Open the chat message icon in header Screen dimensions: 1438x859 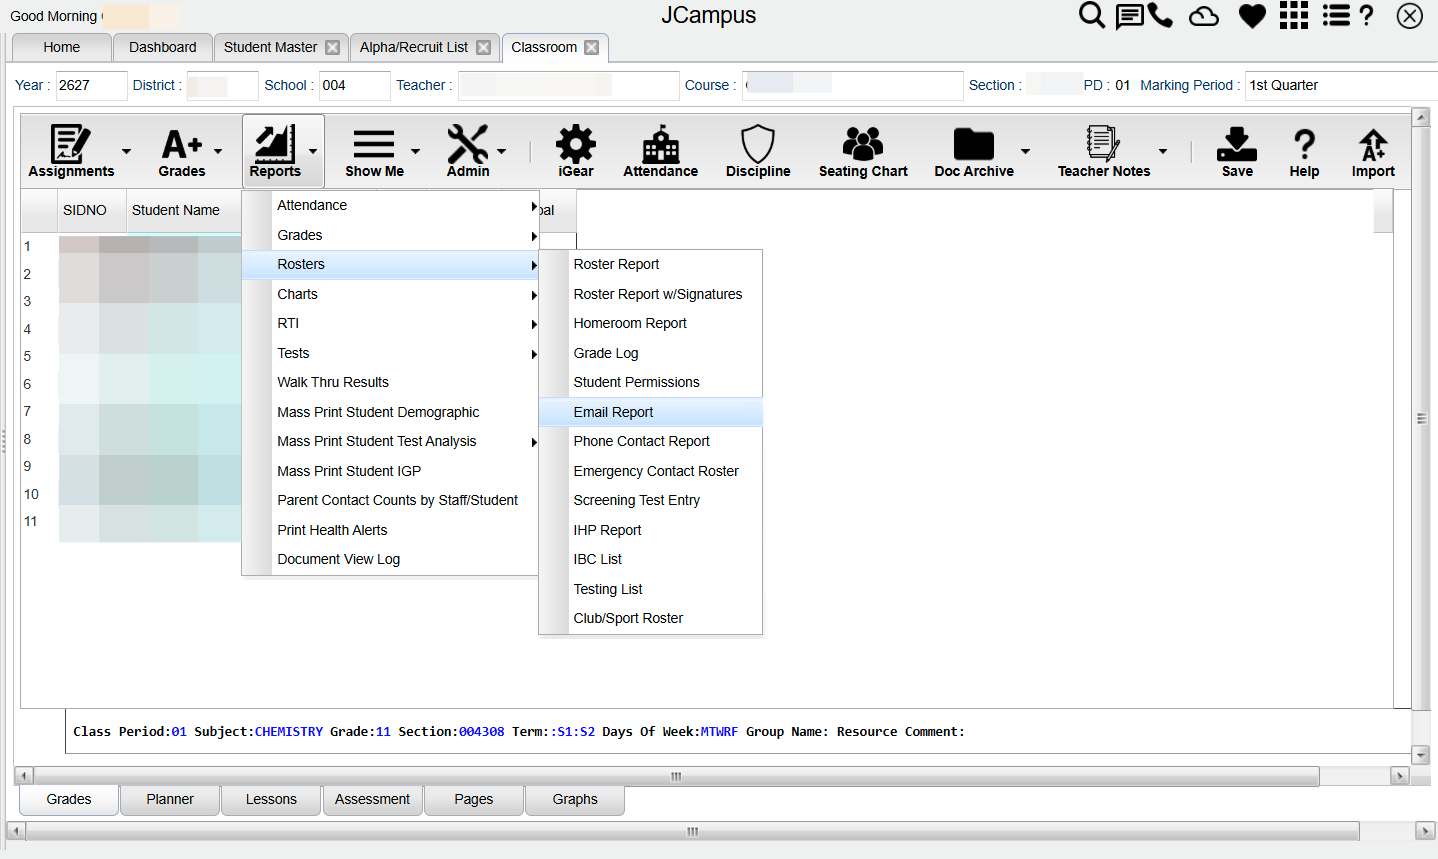coord(1129,16)
